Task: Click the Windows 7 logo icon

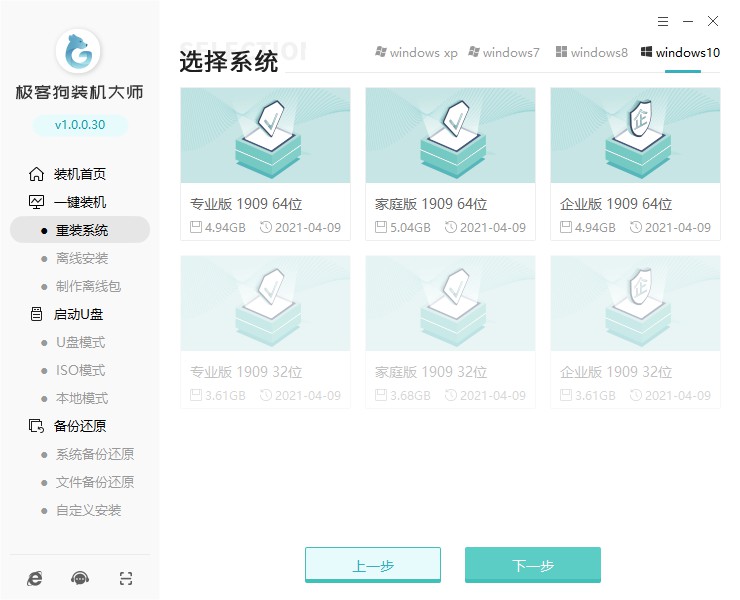Action: [x=474, y=51]
